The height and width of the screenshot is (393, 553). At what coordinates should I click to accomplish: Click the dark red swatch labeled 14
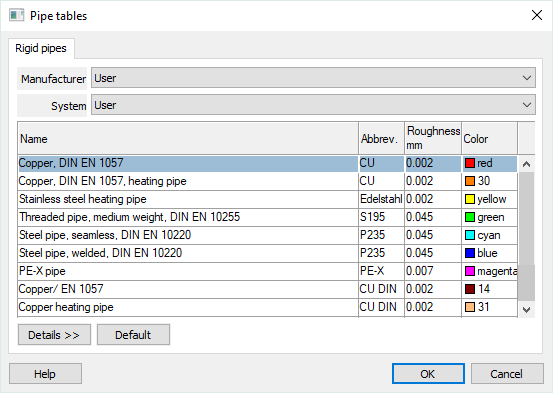tap(470, 289)
